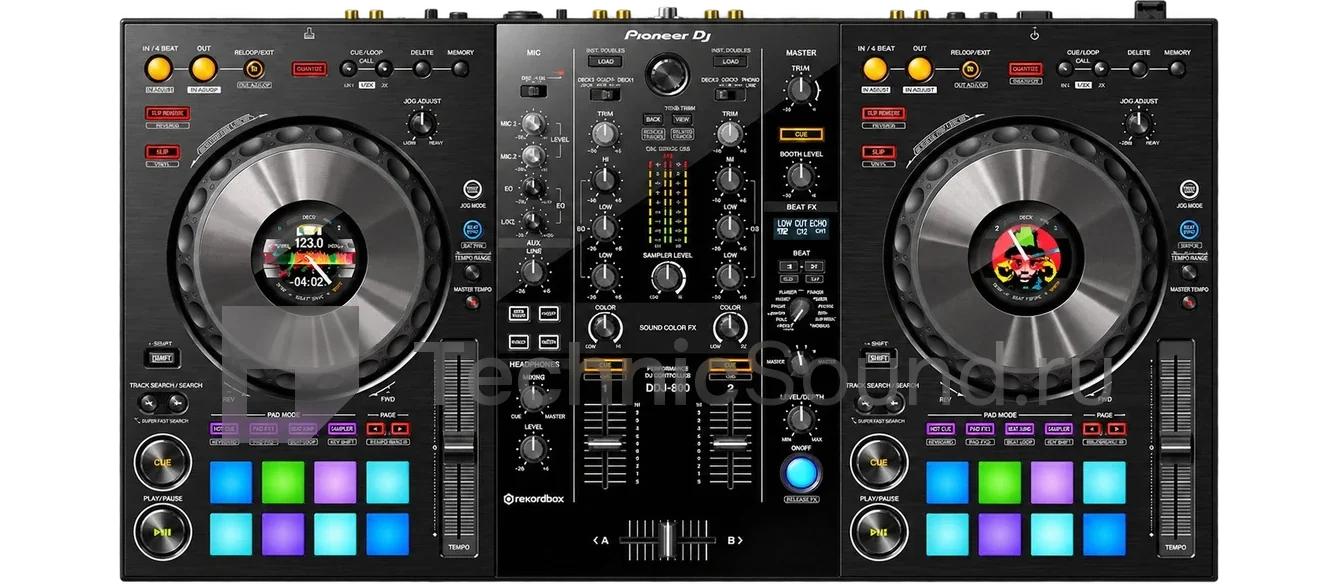Click the JOG ADJUST knob on deck 1

tap(422, 123)
